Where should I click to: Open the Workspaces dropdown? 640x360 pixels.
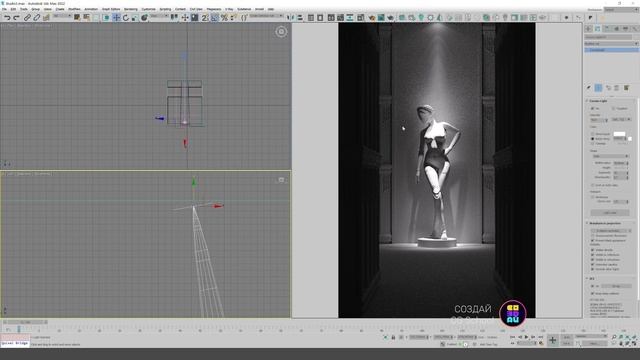(621, 10)
